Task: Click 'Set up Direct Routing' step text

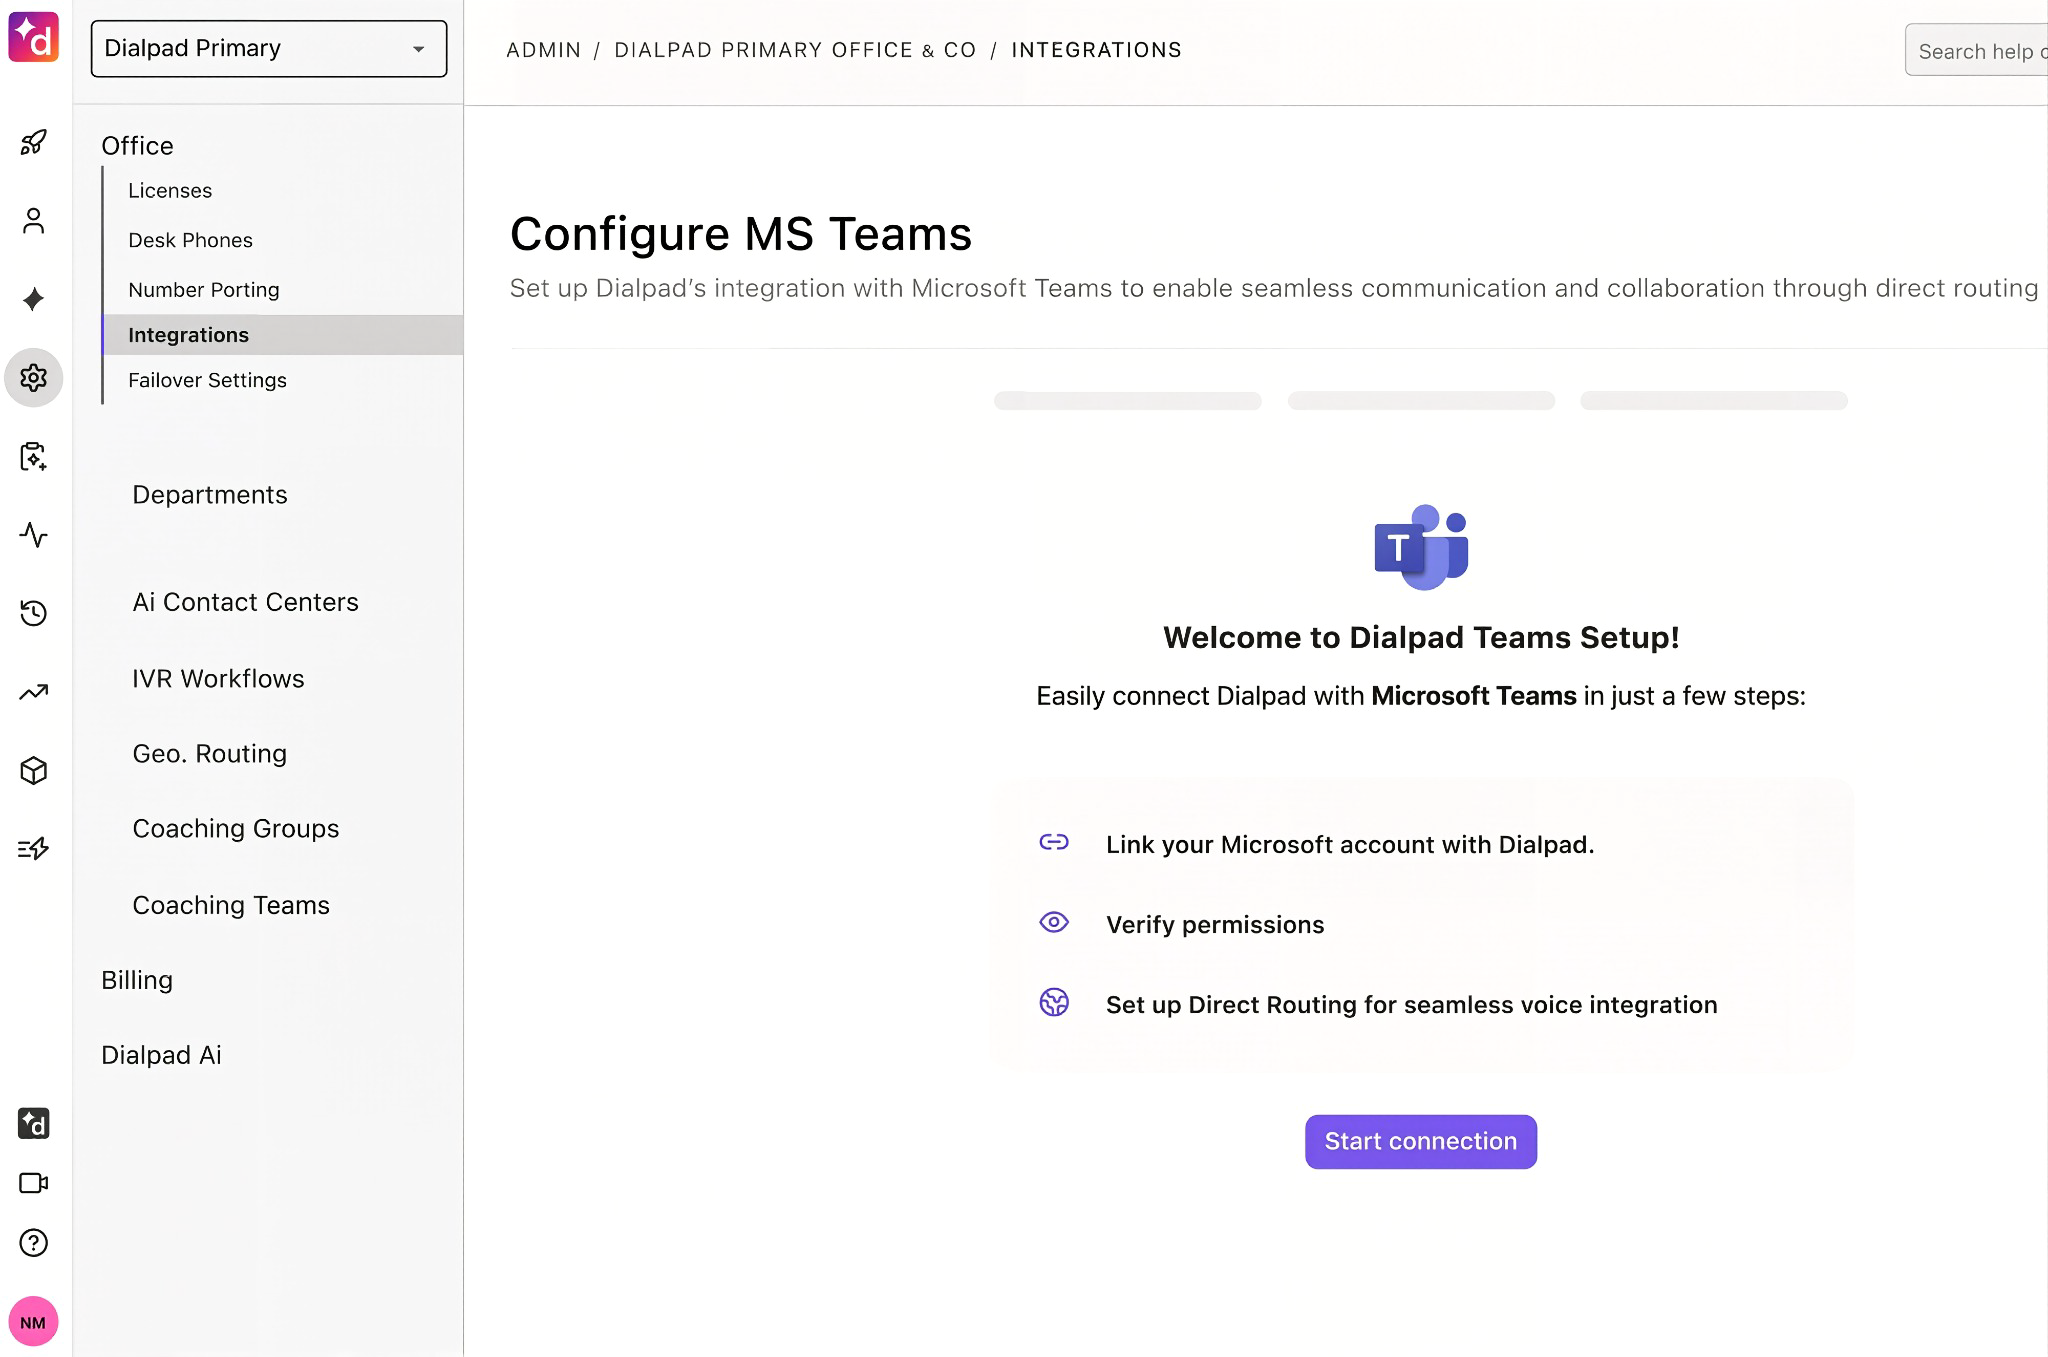Action: 1412,1005
